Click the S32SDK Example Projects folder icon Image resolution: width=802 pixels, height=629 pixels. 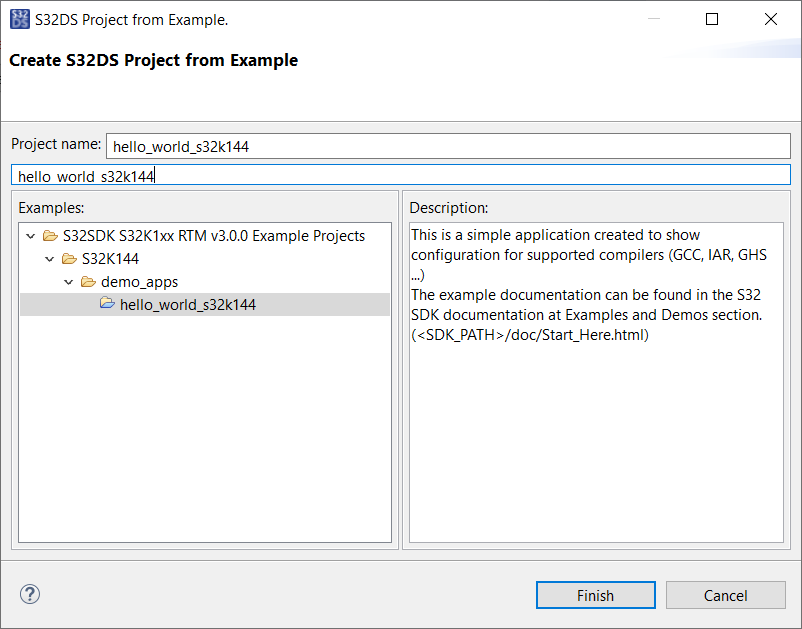(x=50, y=236)
